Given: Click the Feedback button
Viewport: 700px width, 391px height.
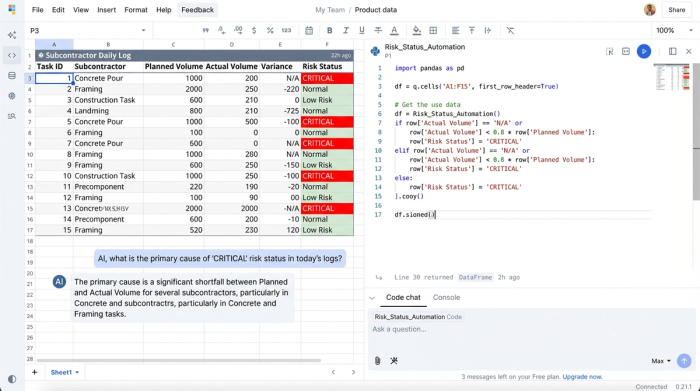Looking at the screenshot, I should [x=197, y=10].
